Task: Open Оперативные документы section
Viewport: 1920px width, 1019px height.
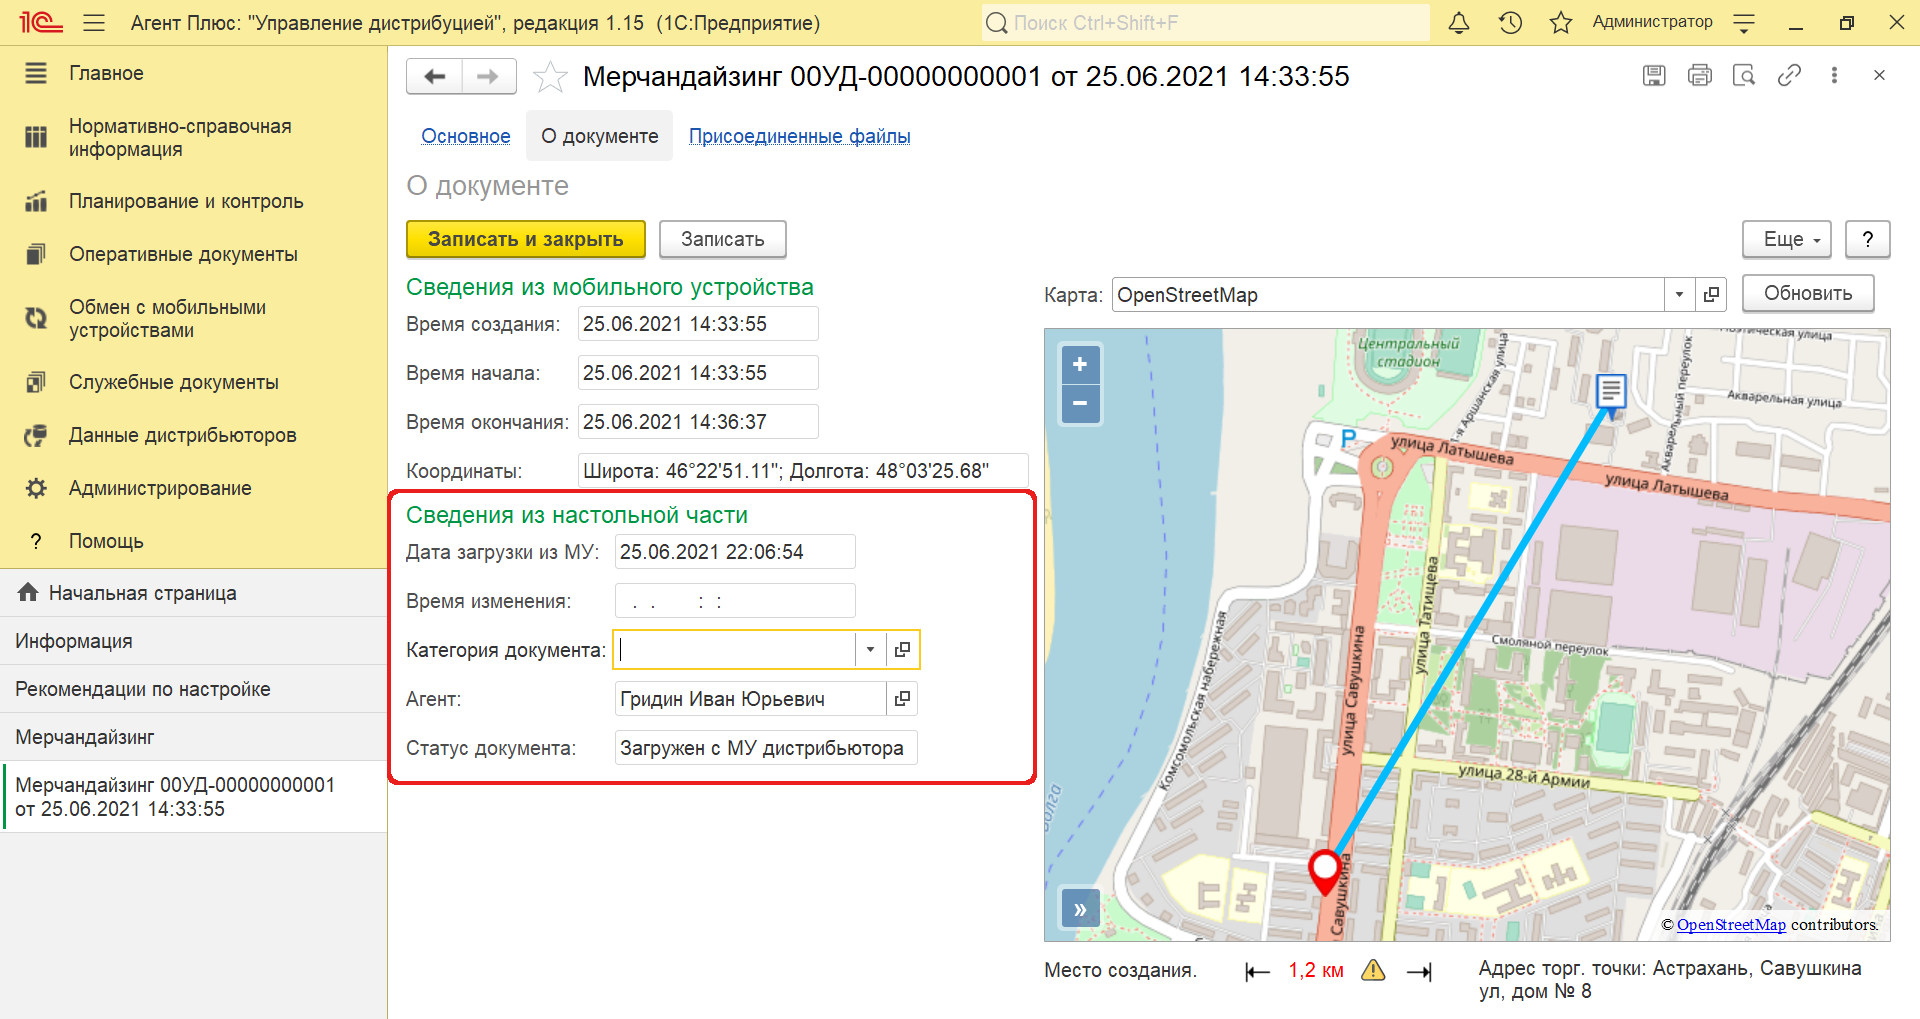Action: pyautogui.click(x=193, y=254)
